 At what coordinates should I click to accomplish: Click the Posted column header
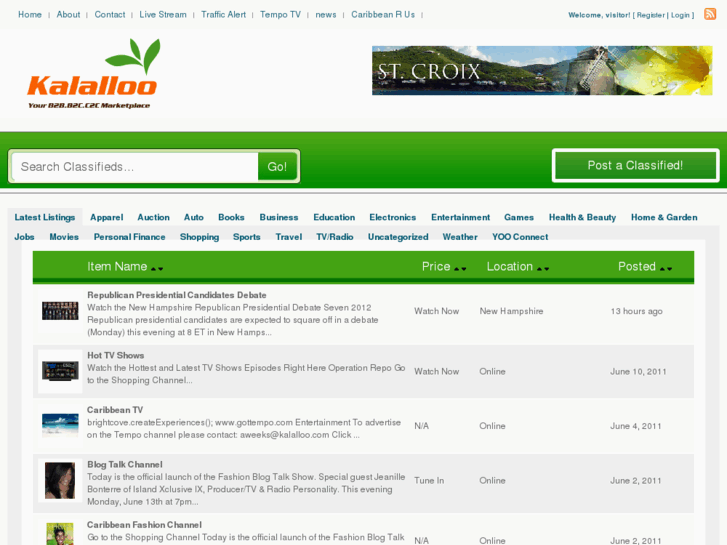tap(637, 266)
